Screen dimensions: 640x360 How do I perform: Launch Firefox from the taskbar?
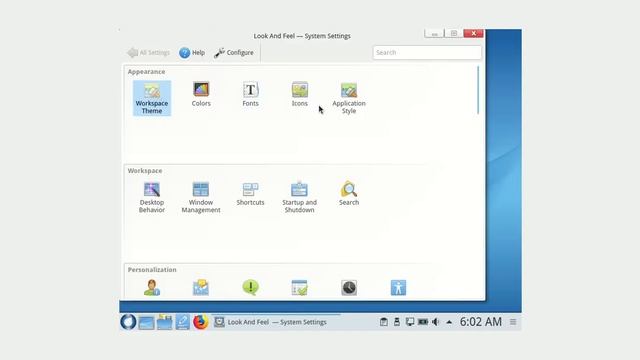(200, 322)
